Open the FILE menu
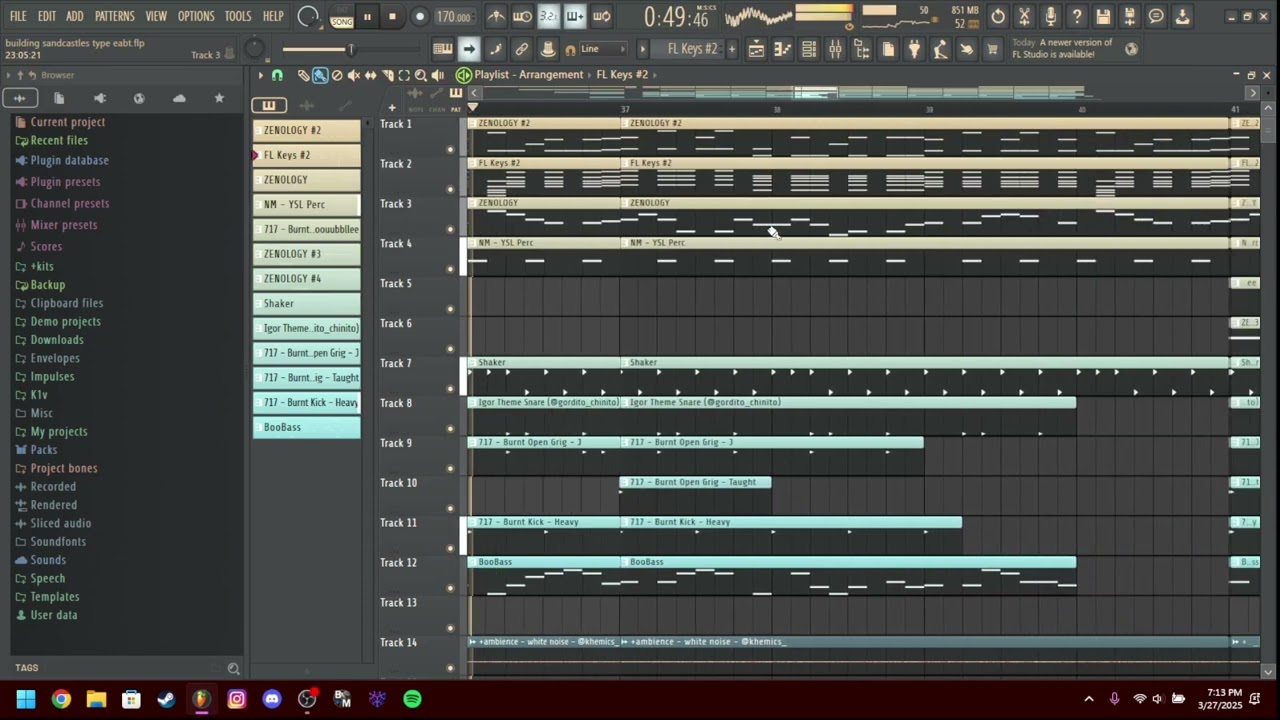Screen dimensions: 1280x720 18,16
